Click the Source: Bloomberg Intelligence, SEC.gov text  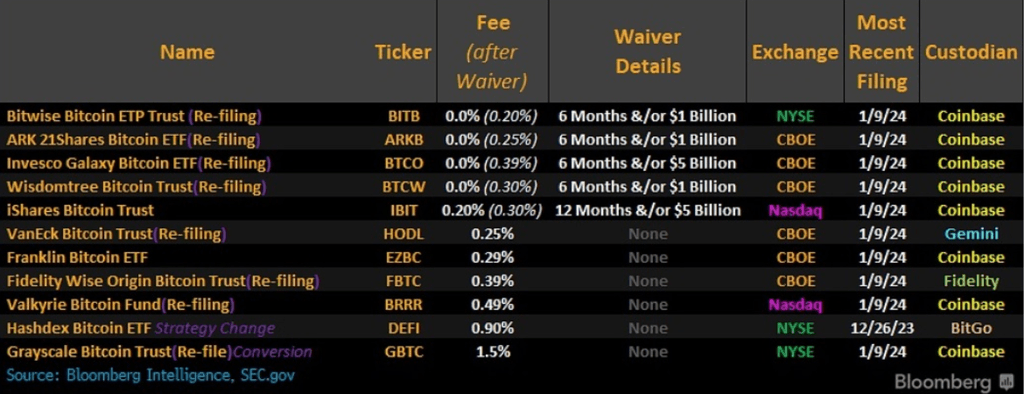151,375
